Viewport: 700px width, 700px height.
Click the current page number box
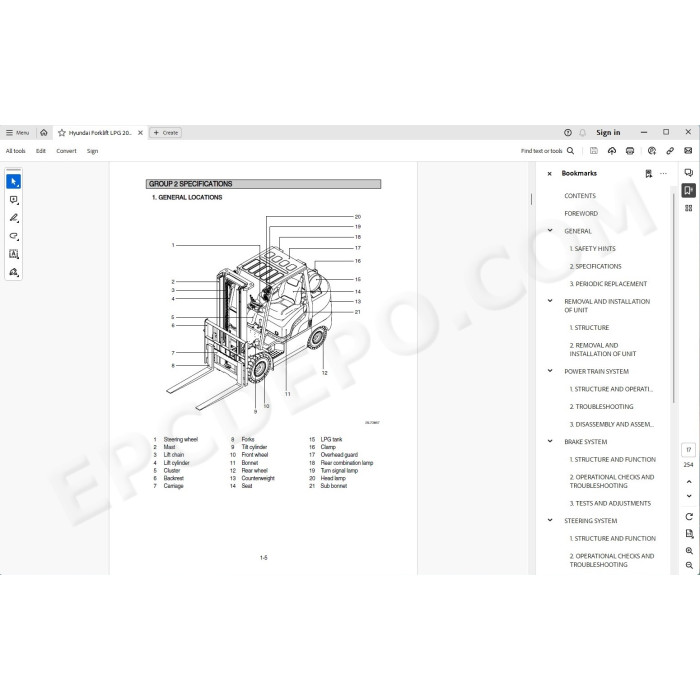click(688, 450)
